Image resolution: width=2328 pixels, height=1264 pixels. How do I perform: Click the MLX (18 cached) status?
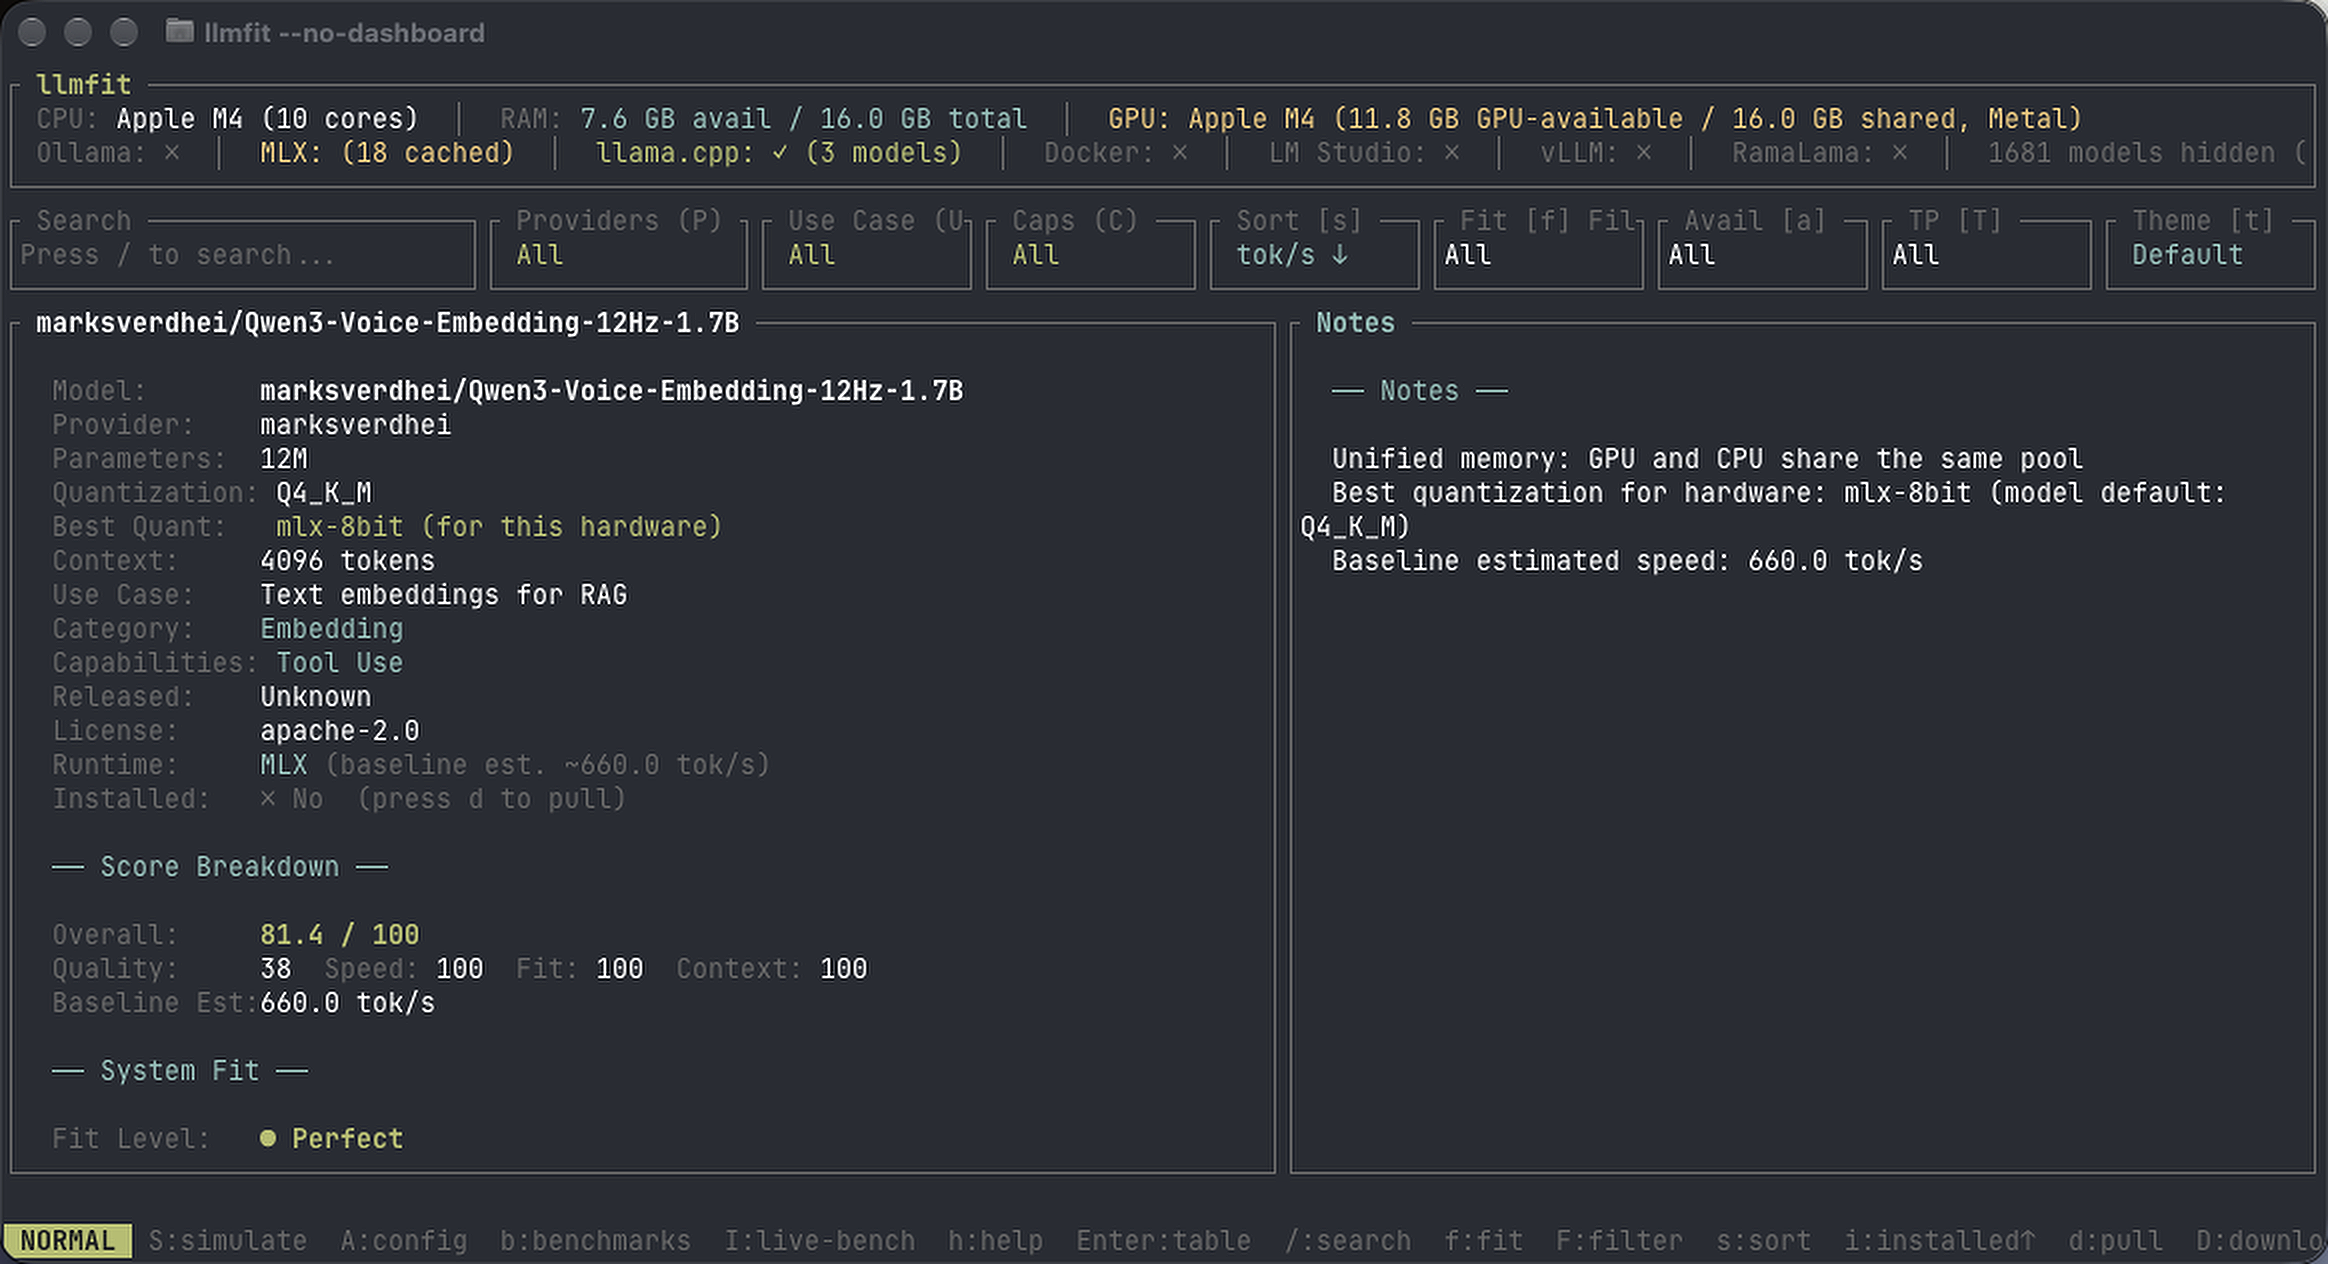pyautogui.click(x=386, y=153)
